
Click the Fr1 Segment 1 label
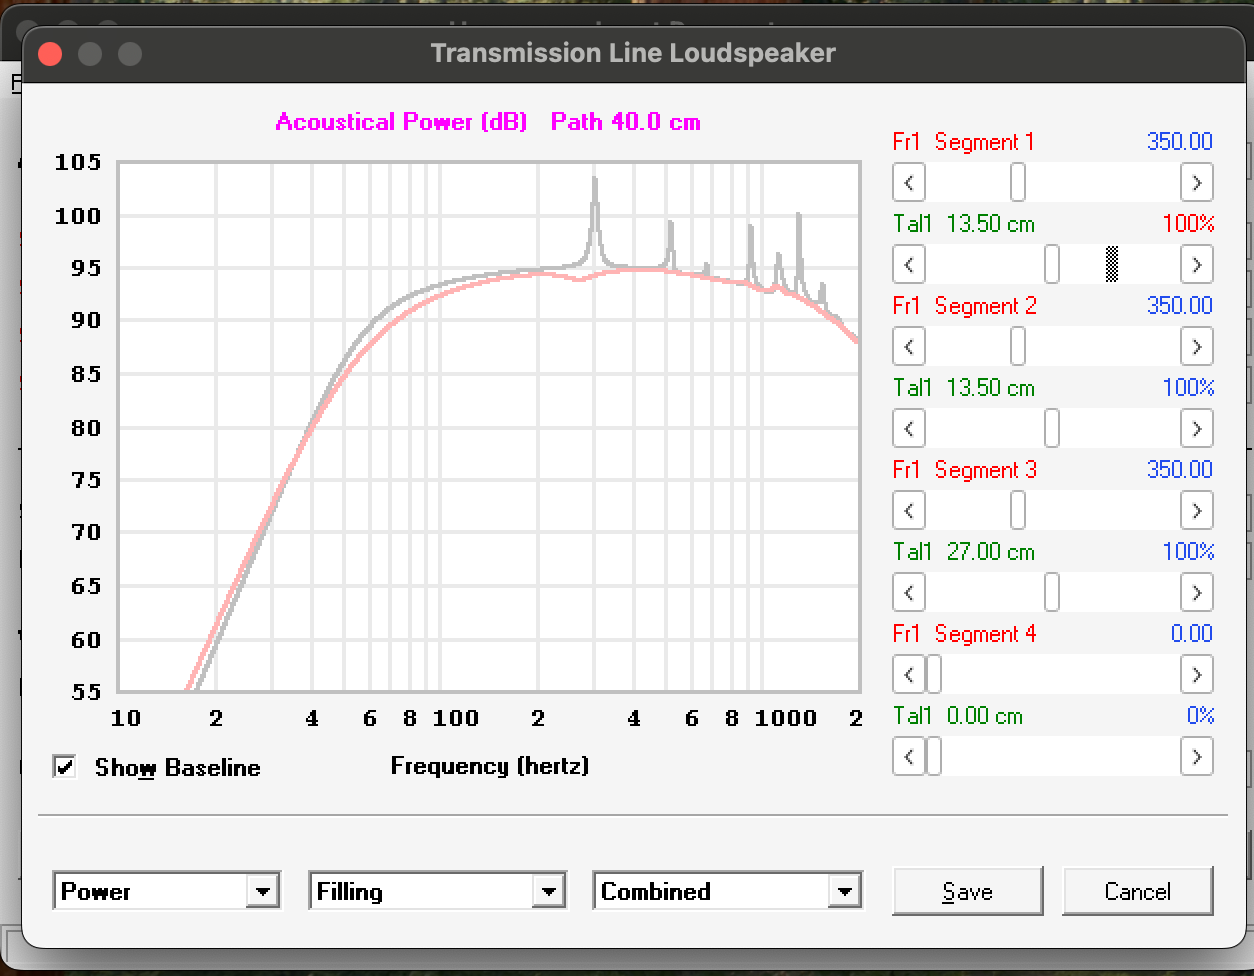[x=964, y=142]
